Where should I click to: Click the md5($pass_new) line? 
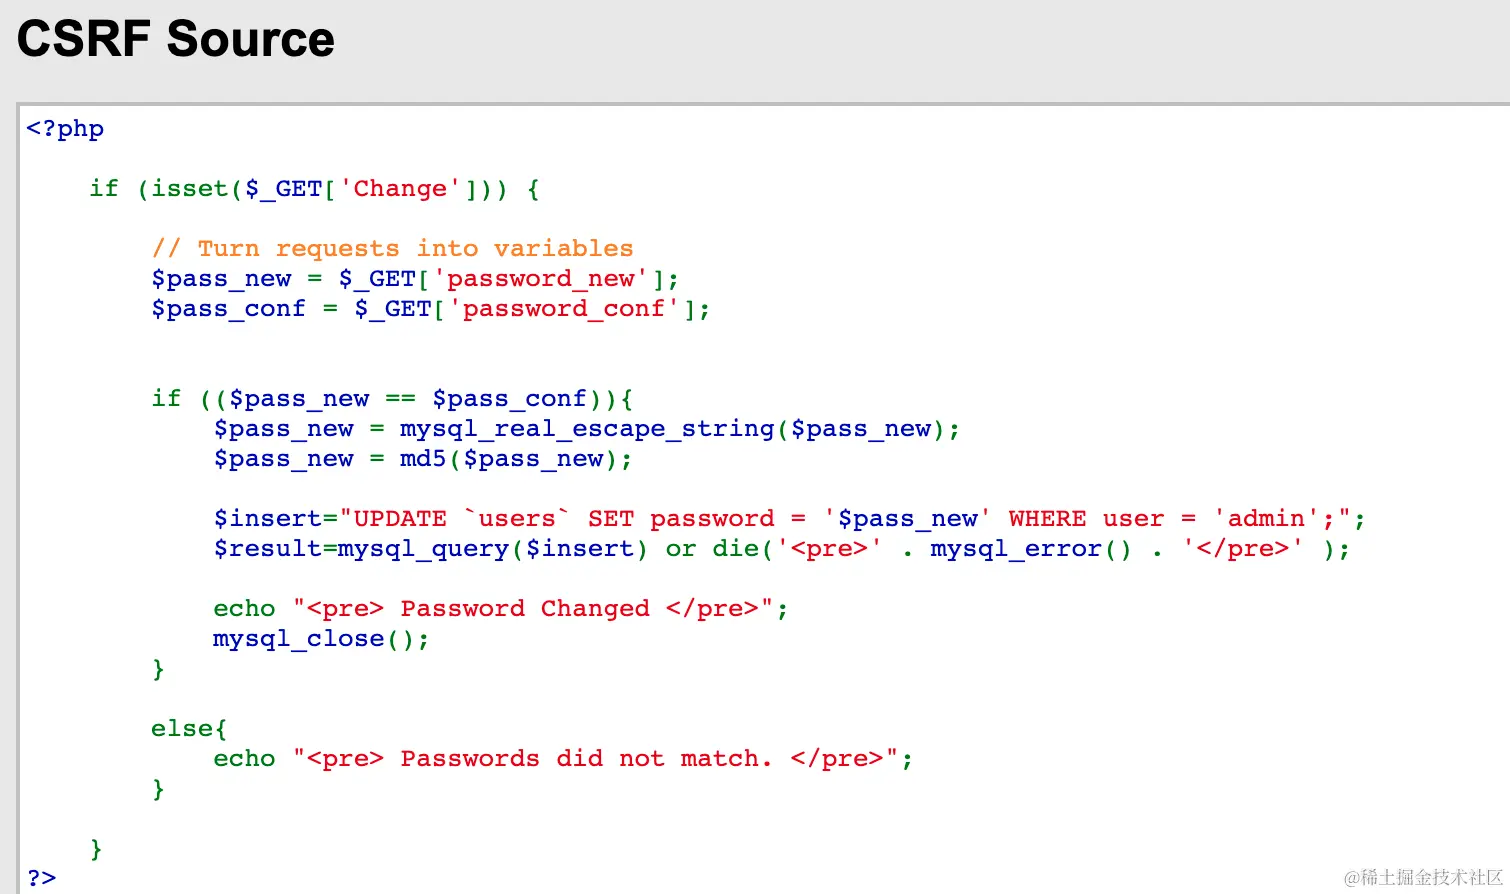click(x=423, y=459)
